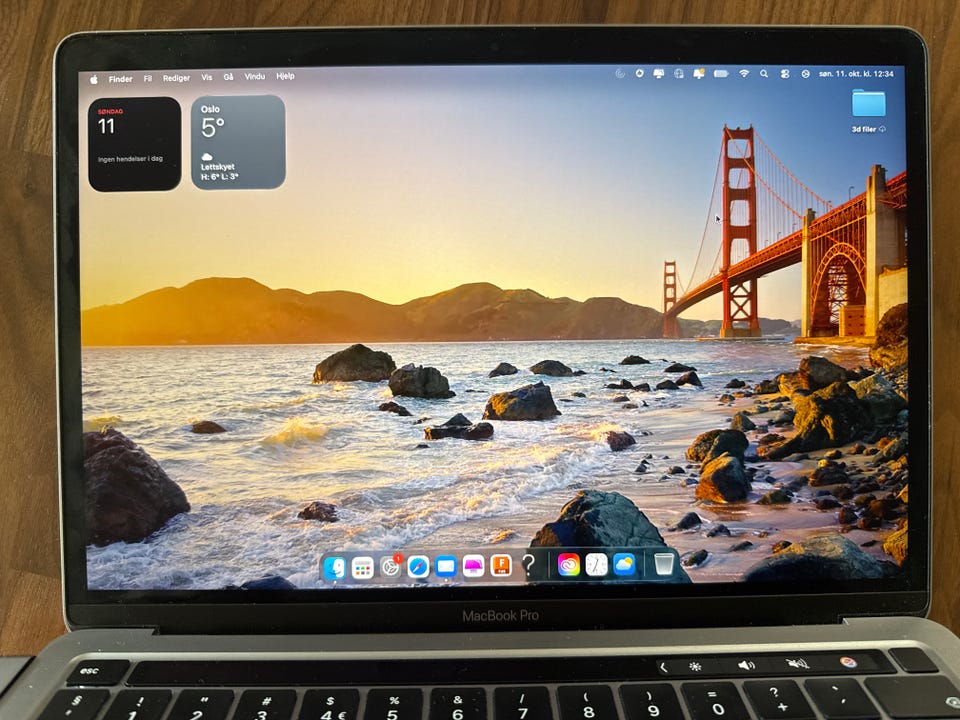Open Adobe Creative Cloud in the Dock

tap(568, 564)
